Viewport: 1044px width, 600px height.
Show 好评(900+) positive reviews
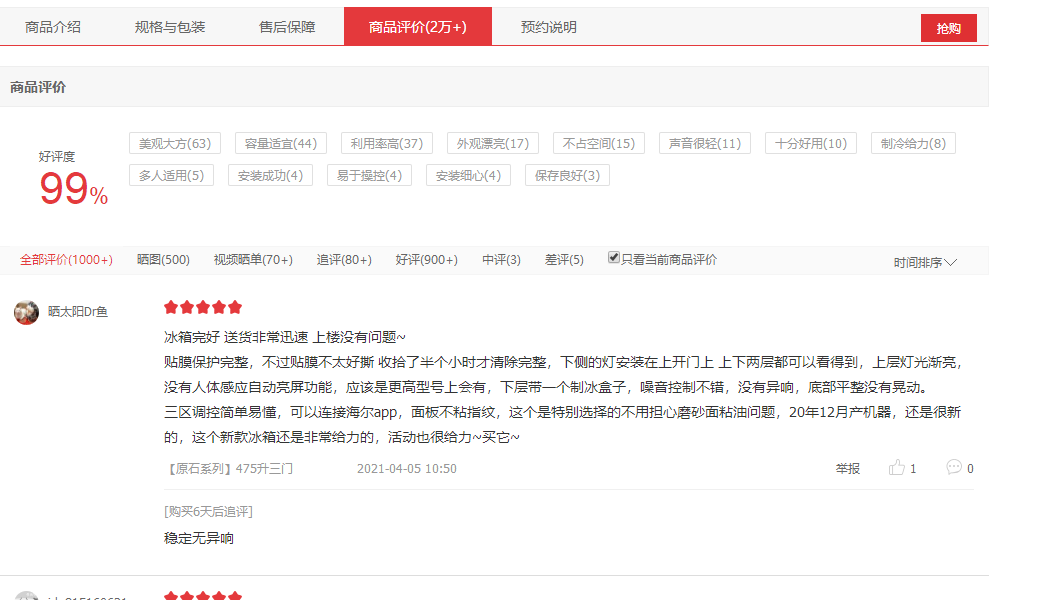pyautogui.click(x=426, y=260)
